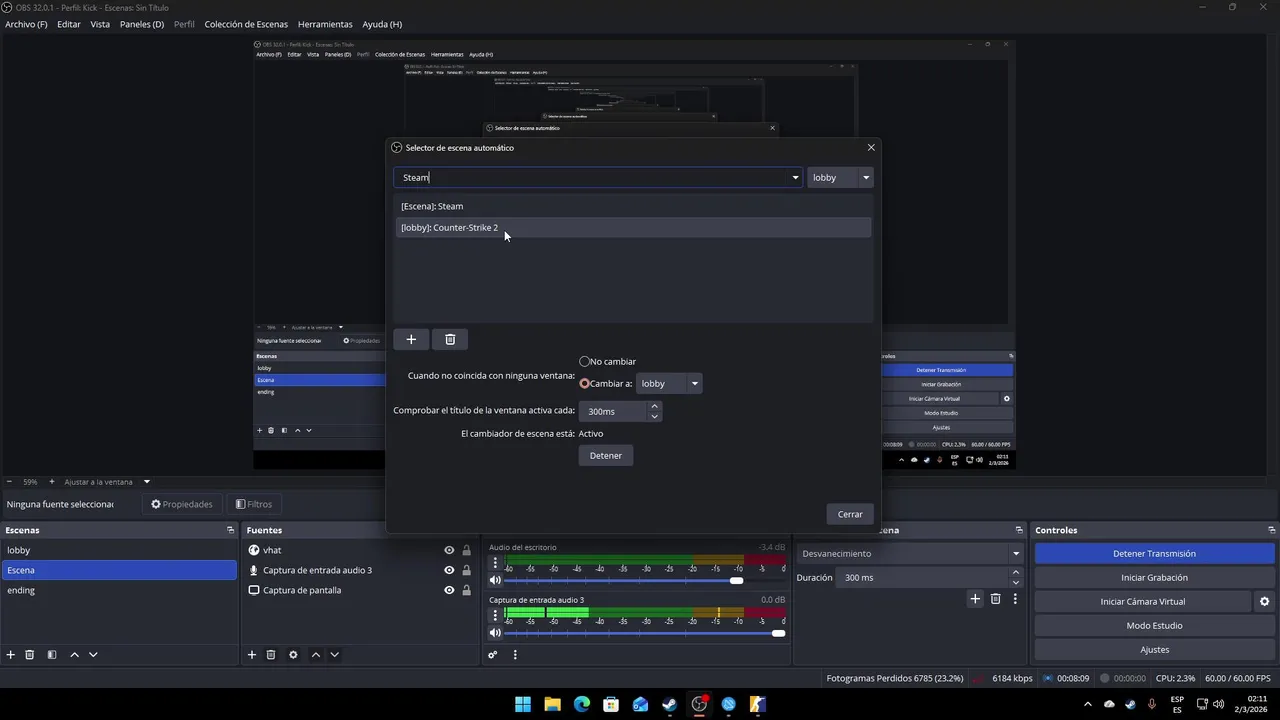Add a new scene in Escenas panel
Screen dimensions: 1280x720
(11, 655)
